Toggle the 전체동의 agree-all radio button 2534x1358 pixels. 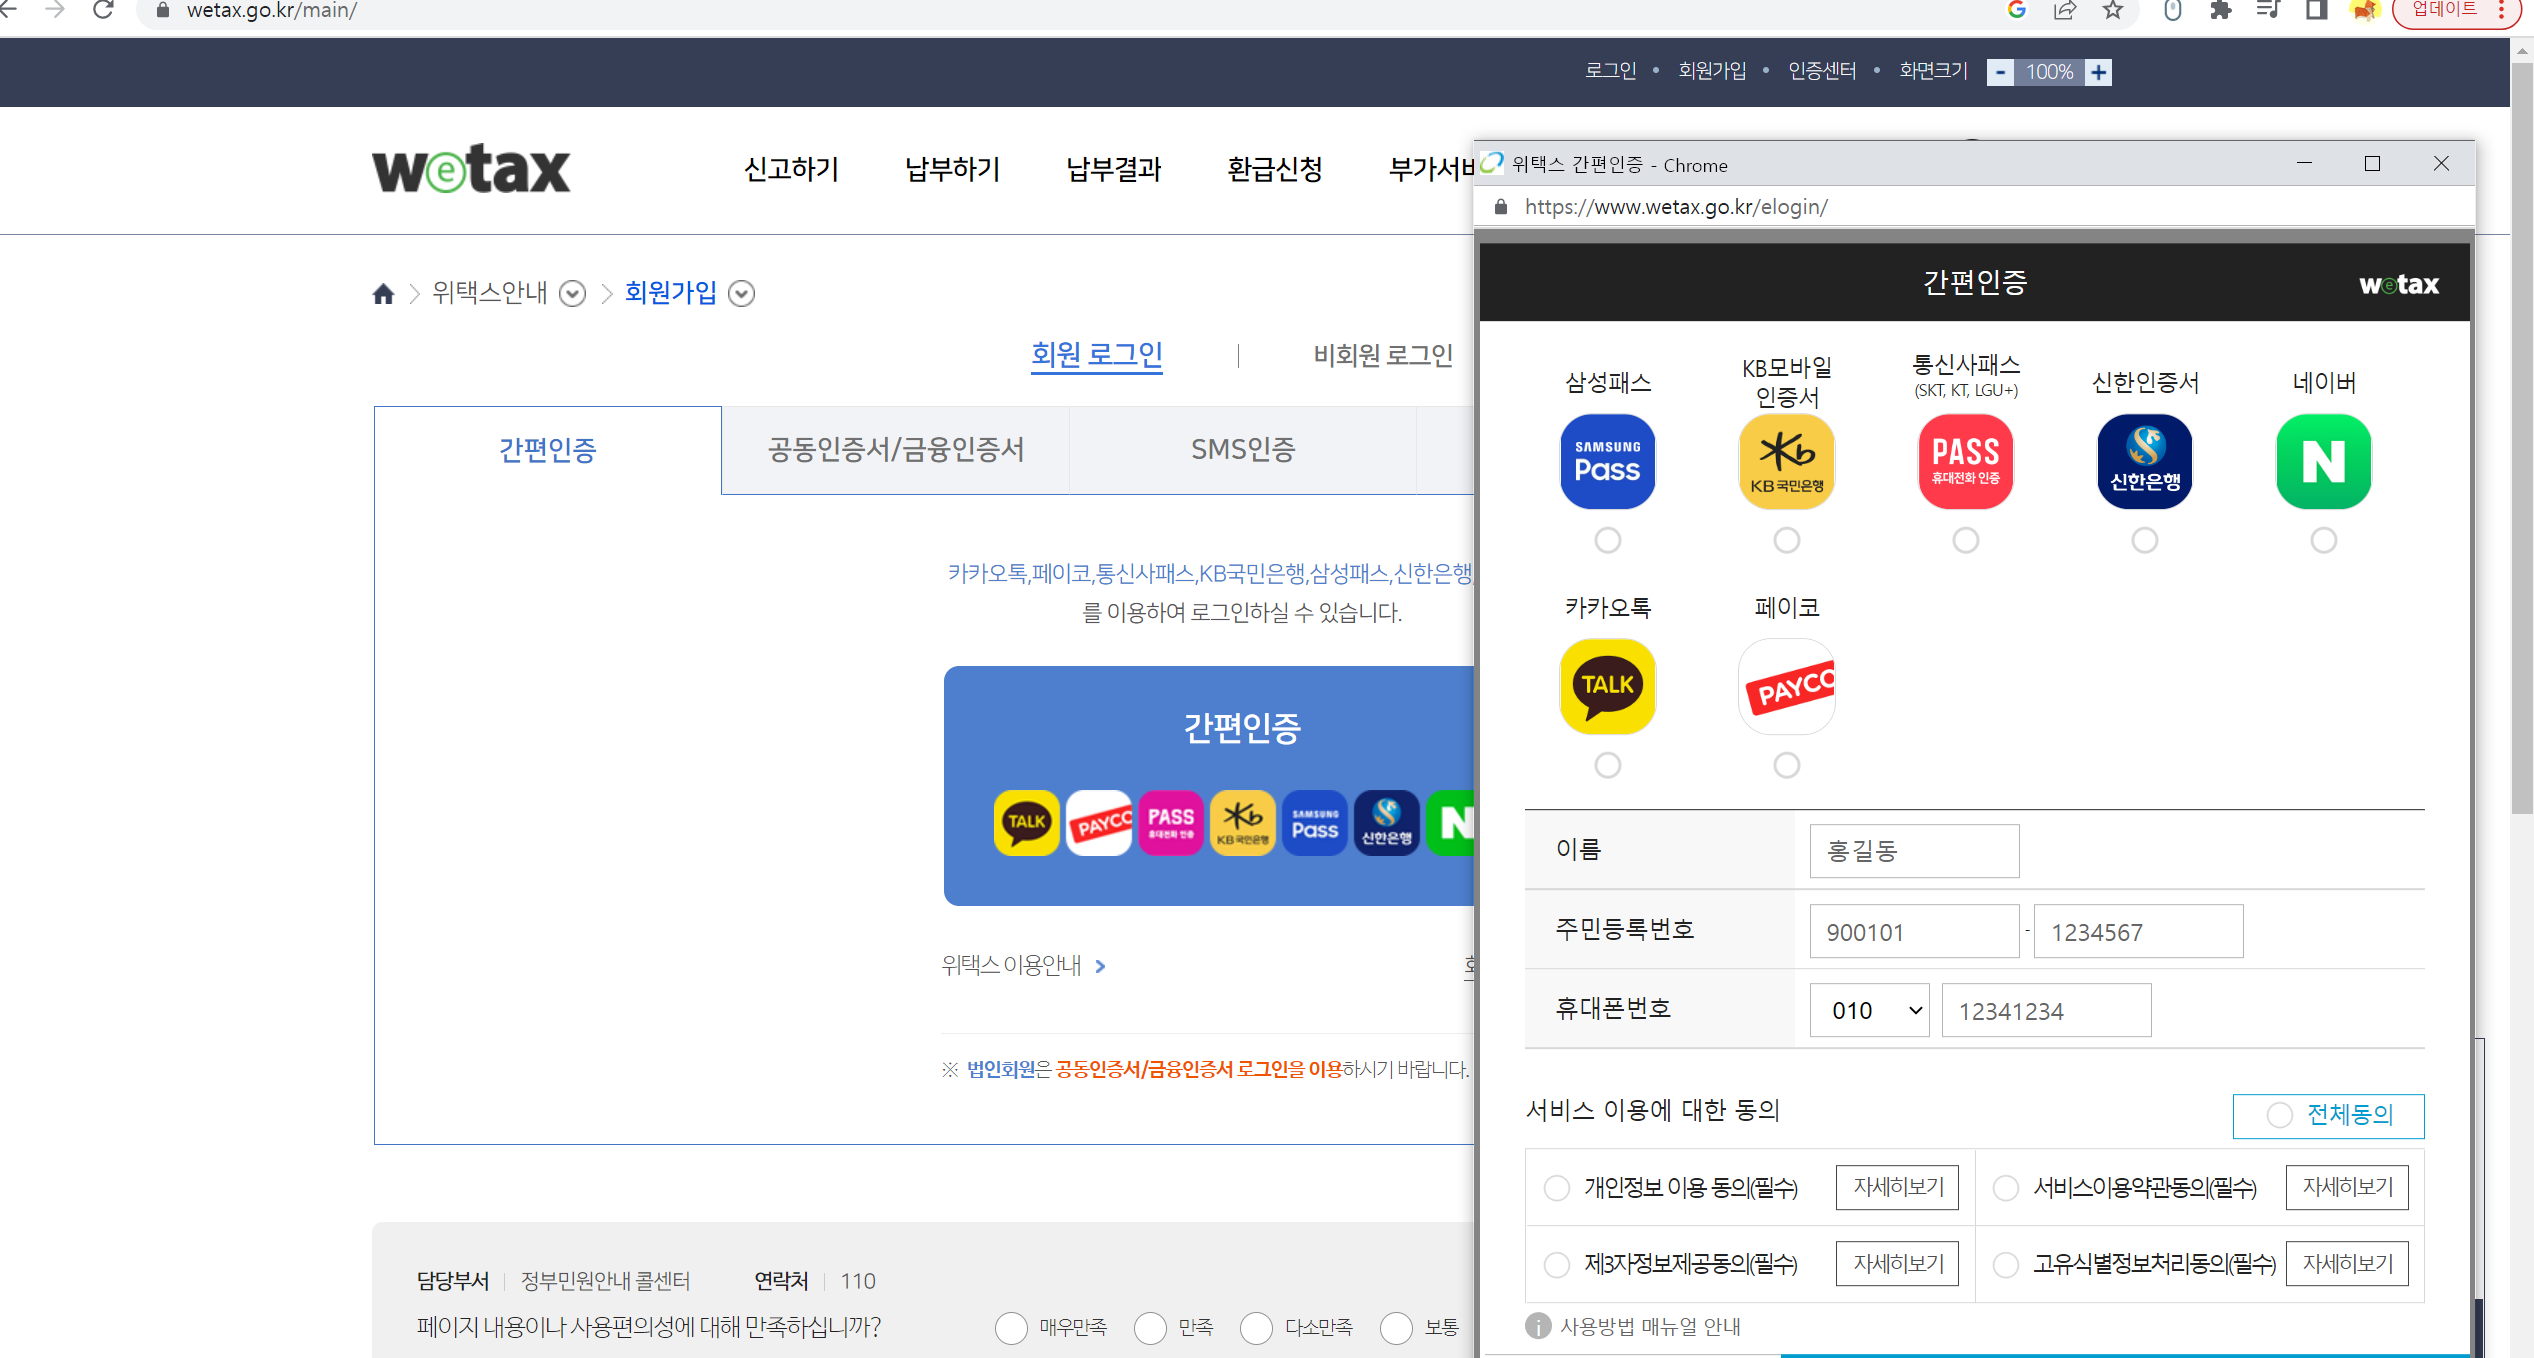tap(2279, 1115)
